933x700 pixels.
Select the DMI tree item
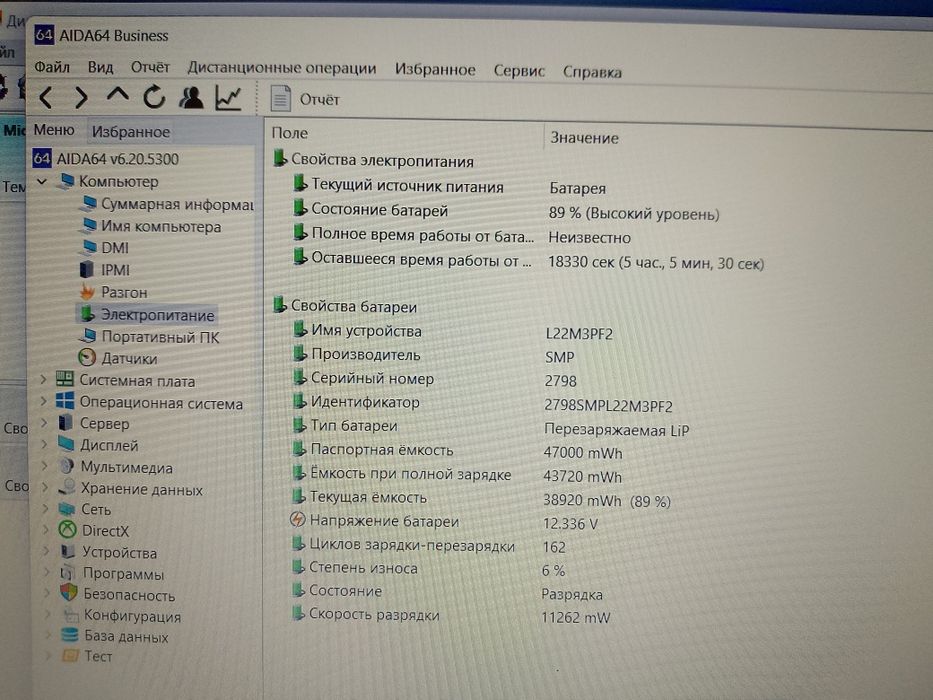click(105, 248)
